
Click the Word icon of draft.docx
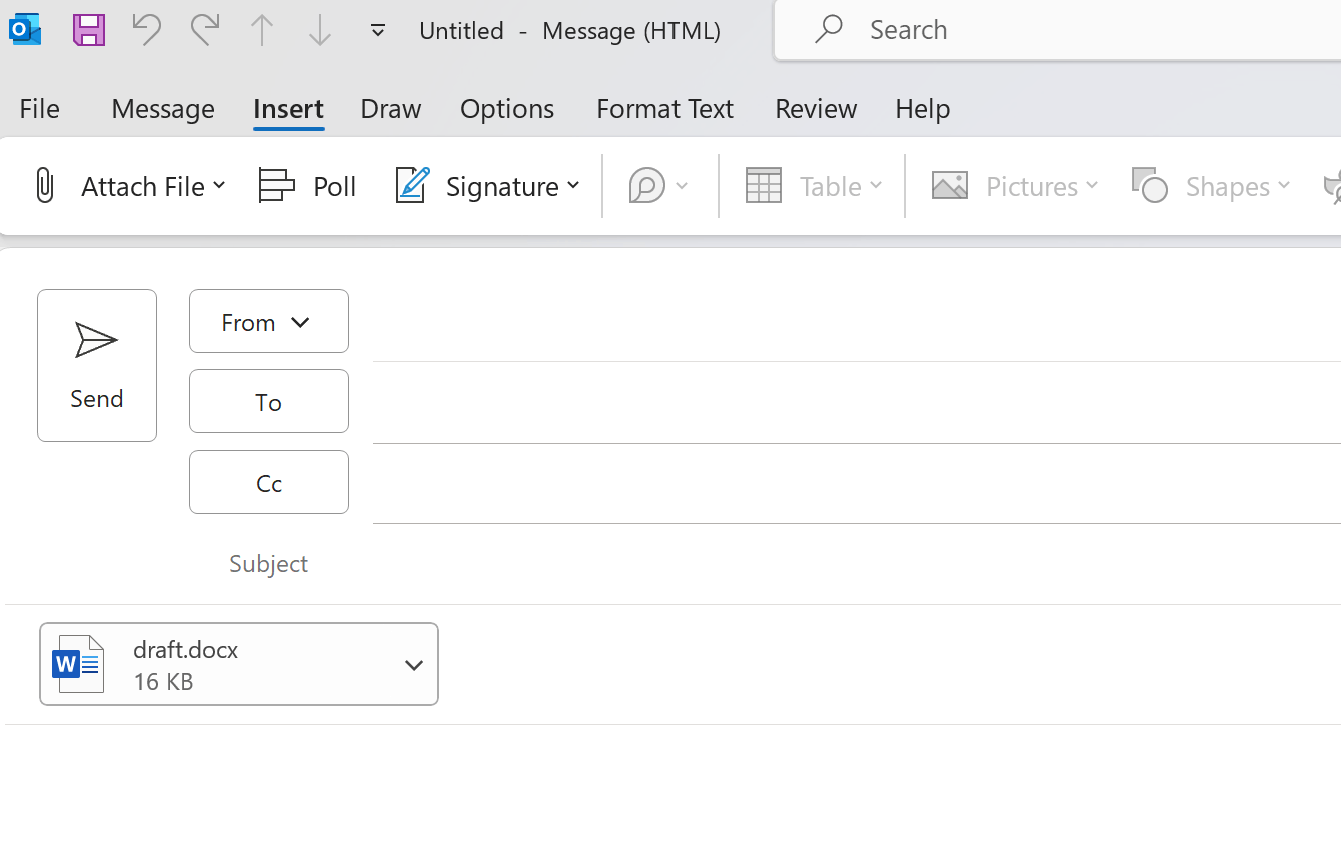(x=78, y=663)
